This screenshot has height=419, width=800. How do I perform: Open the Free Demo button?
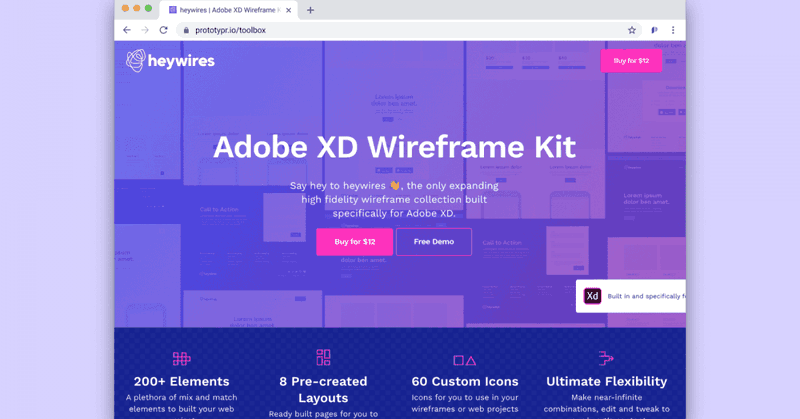[434, 242]
